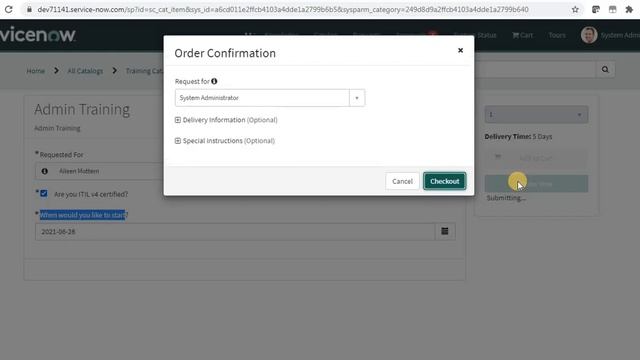Click the Add to Cart button
This screenshot has height=360, width=640.
point(536,158)
